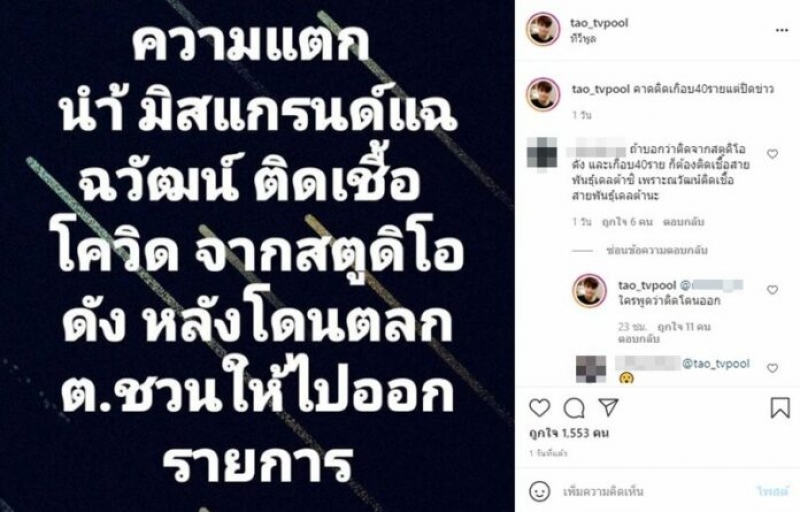Open @tao_tvpool mention in last comment
This screenshot has height=512, width=800.
pyautogui.click(x=716, y=364)
